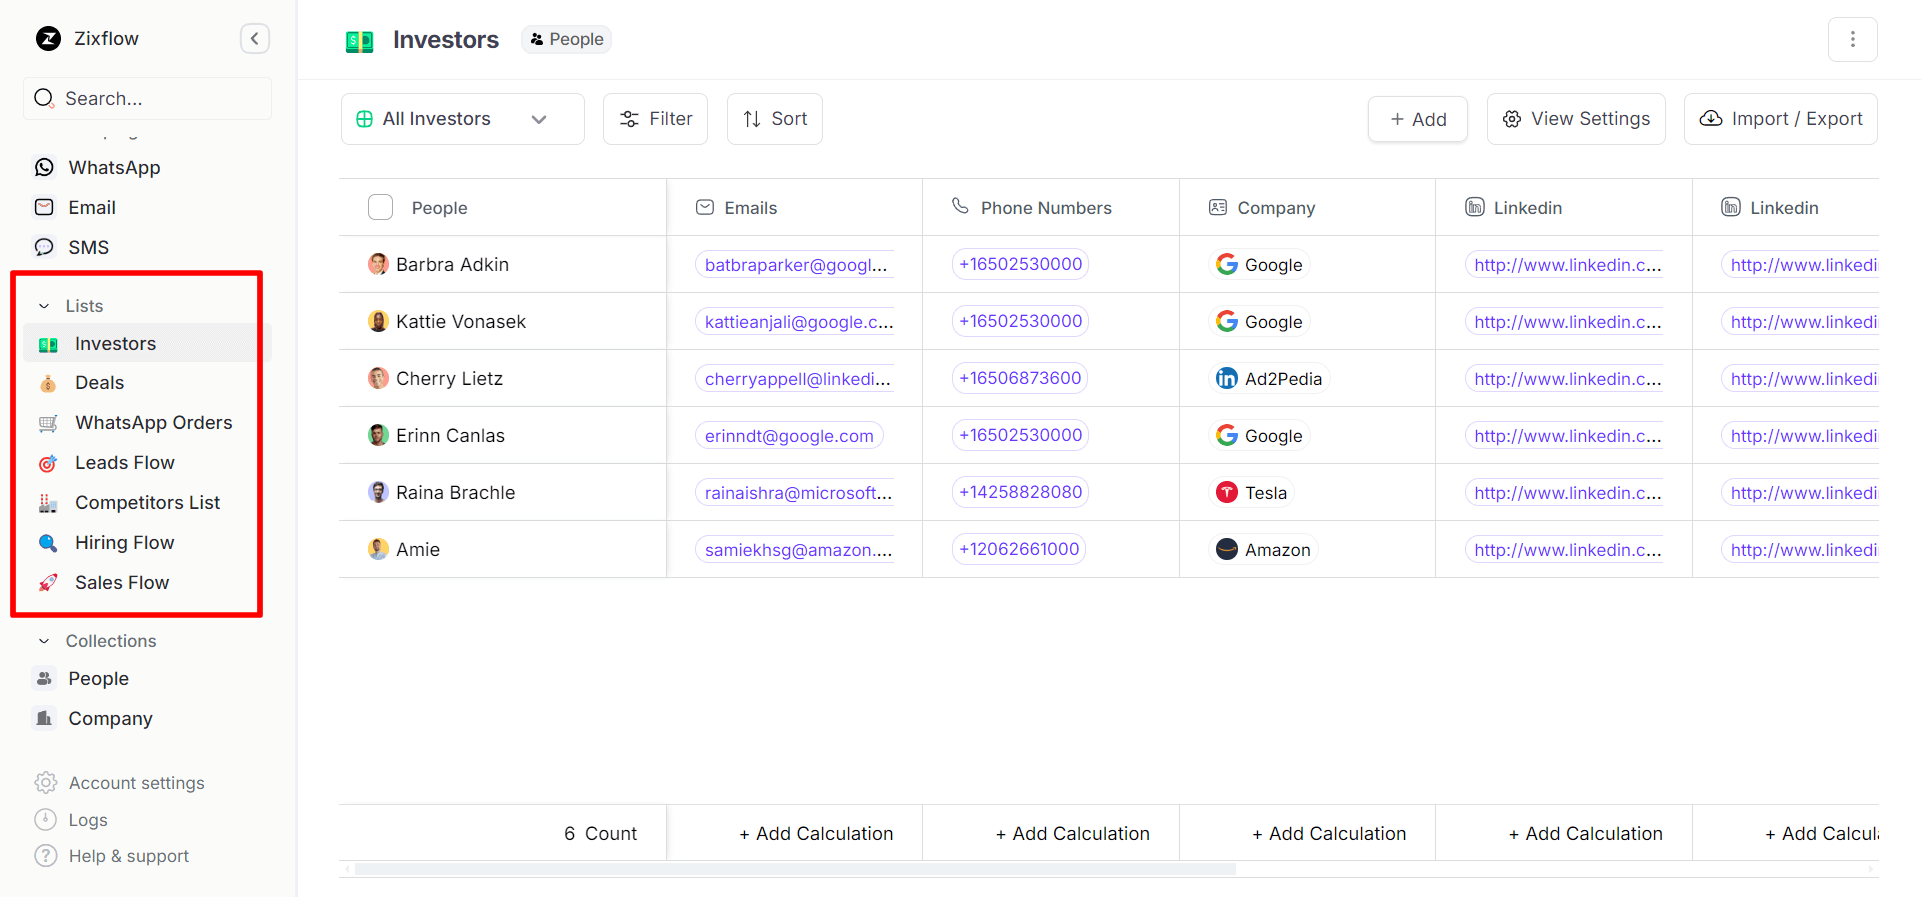Open Barbra Adkin's email address link
1921x897 pixels.
[x=795, y=265]
